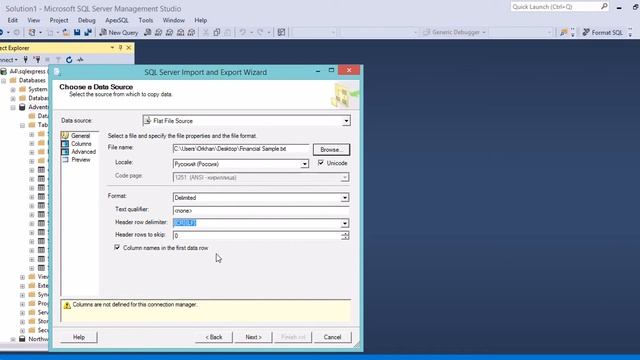
Task: Click the Save All icon in the toolbar
Action: click(88, 32)
